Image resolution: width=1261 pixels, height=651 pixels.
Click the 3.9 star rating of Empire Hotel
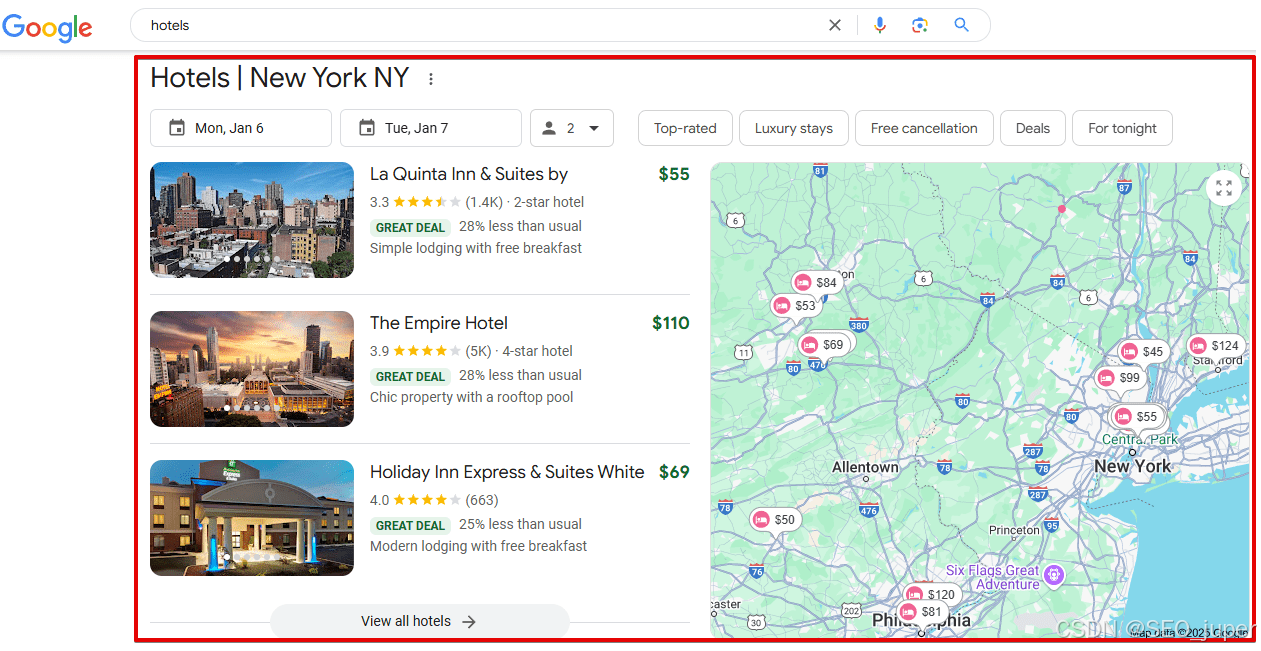point(415,351)
